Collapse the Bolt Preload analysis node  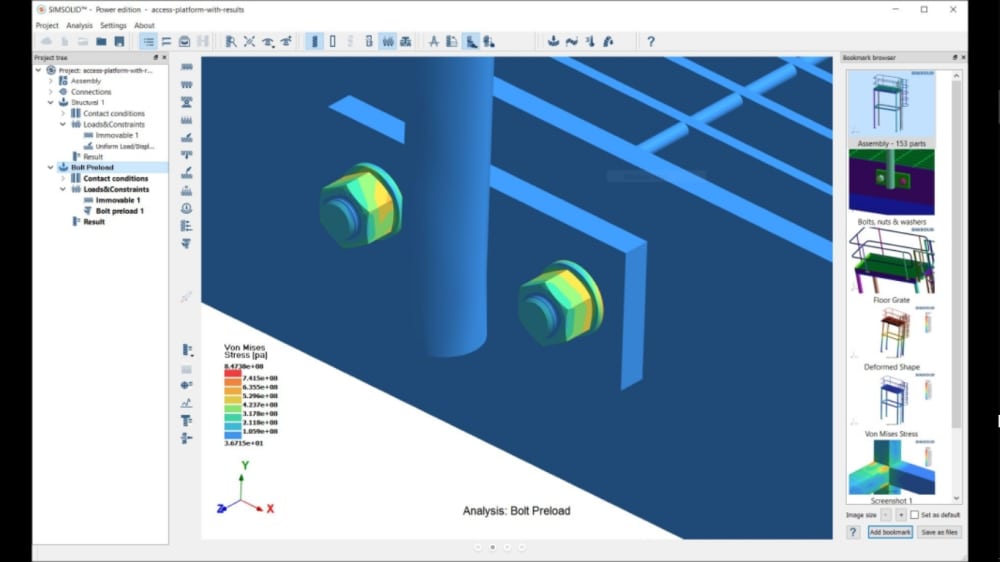click(51, 168)
